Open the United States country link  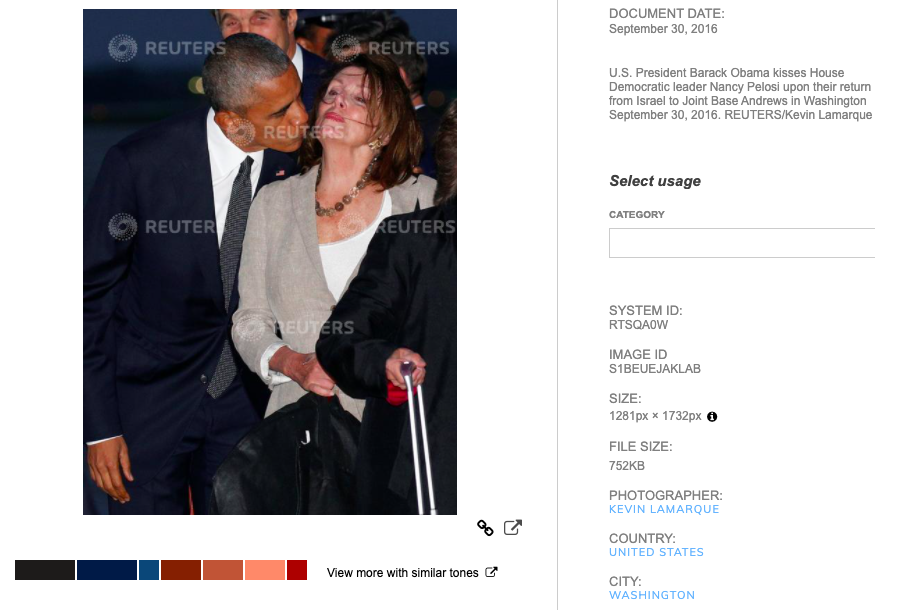coord(656,552)
